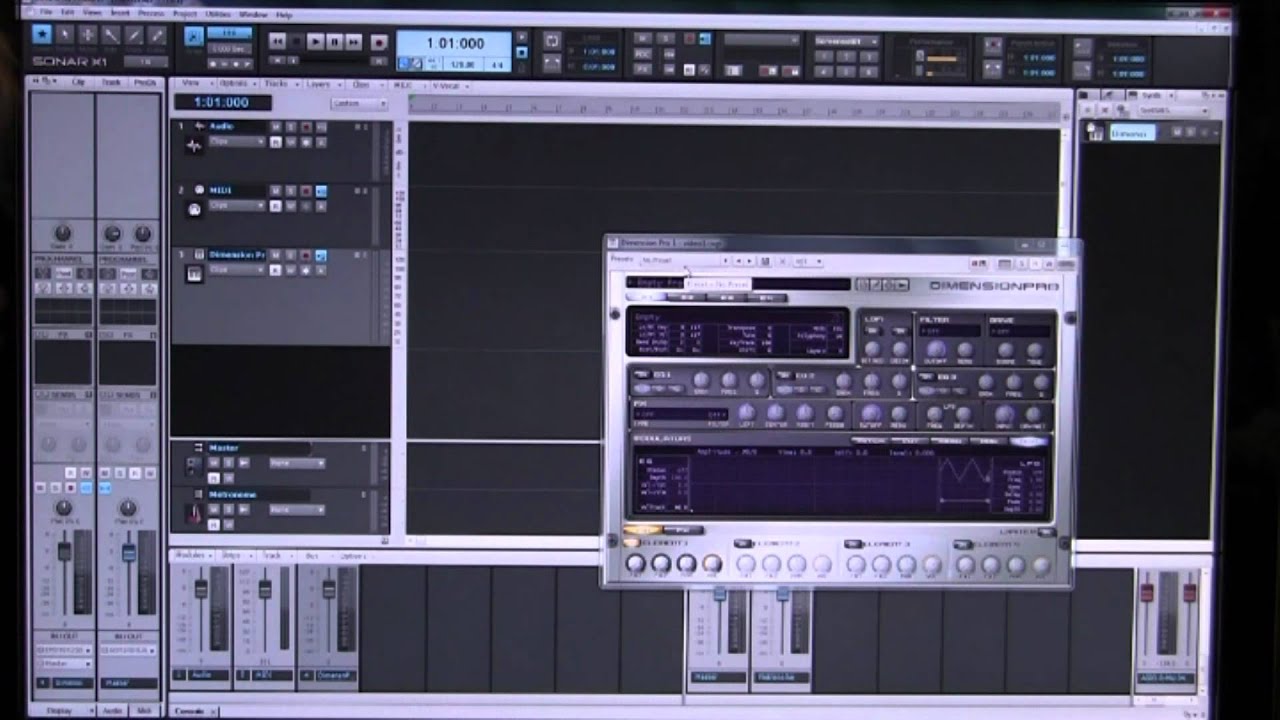The width and height of the screenshot is (1280, 720).
Task: Open the Track tab in Inspector
Action: tap(111, 83)
